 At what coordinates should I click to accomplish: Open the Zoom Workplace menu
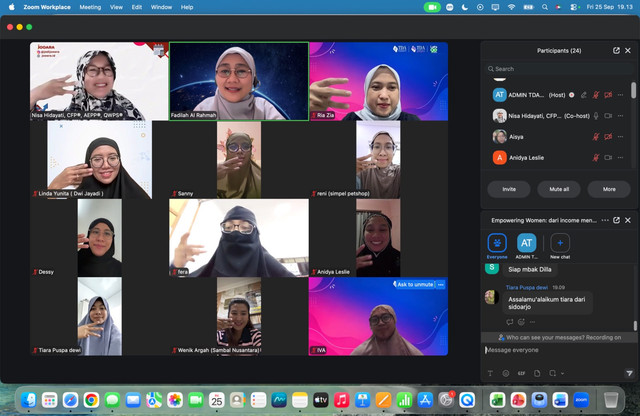point(47,7)
